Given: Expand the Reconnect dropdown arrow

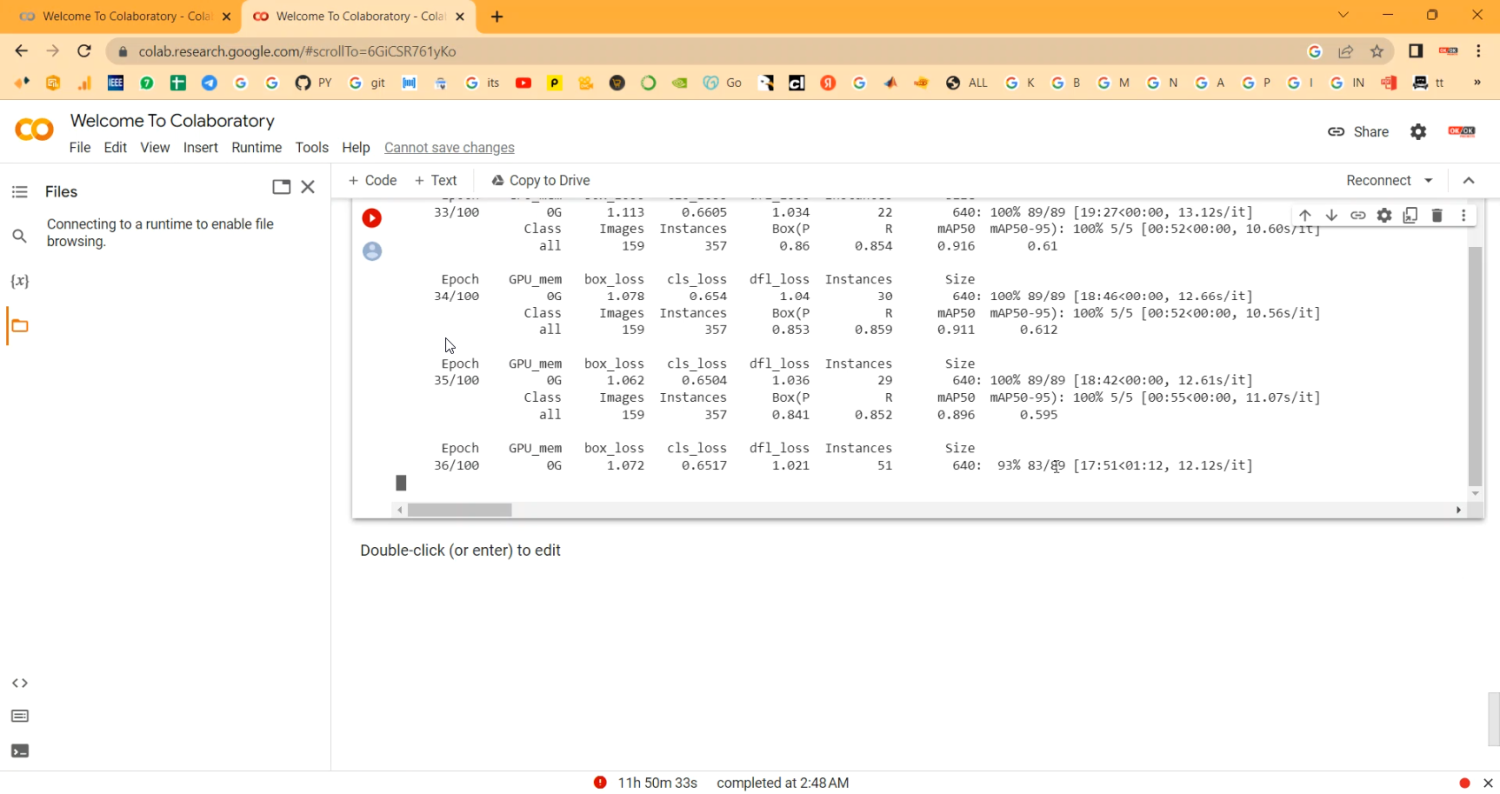Looking at the screenshot, I should [1428, 181].
